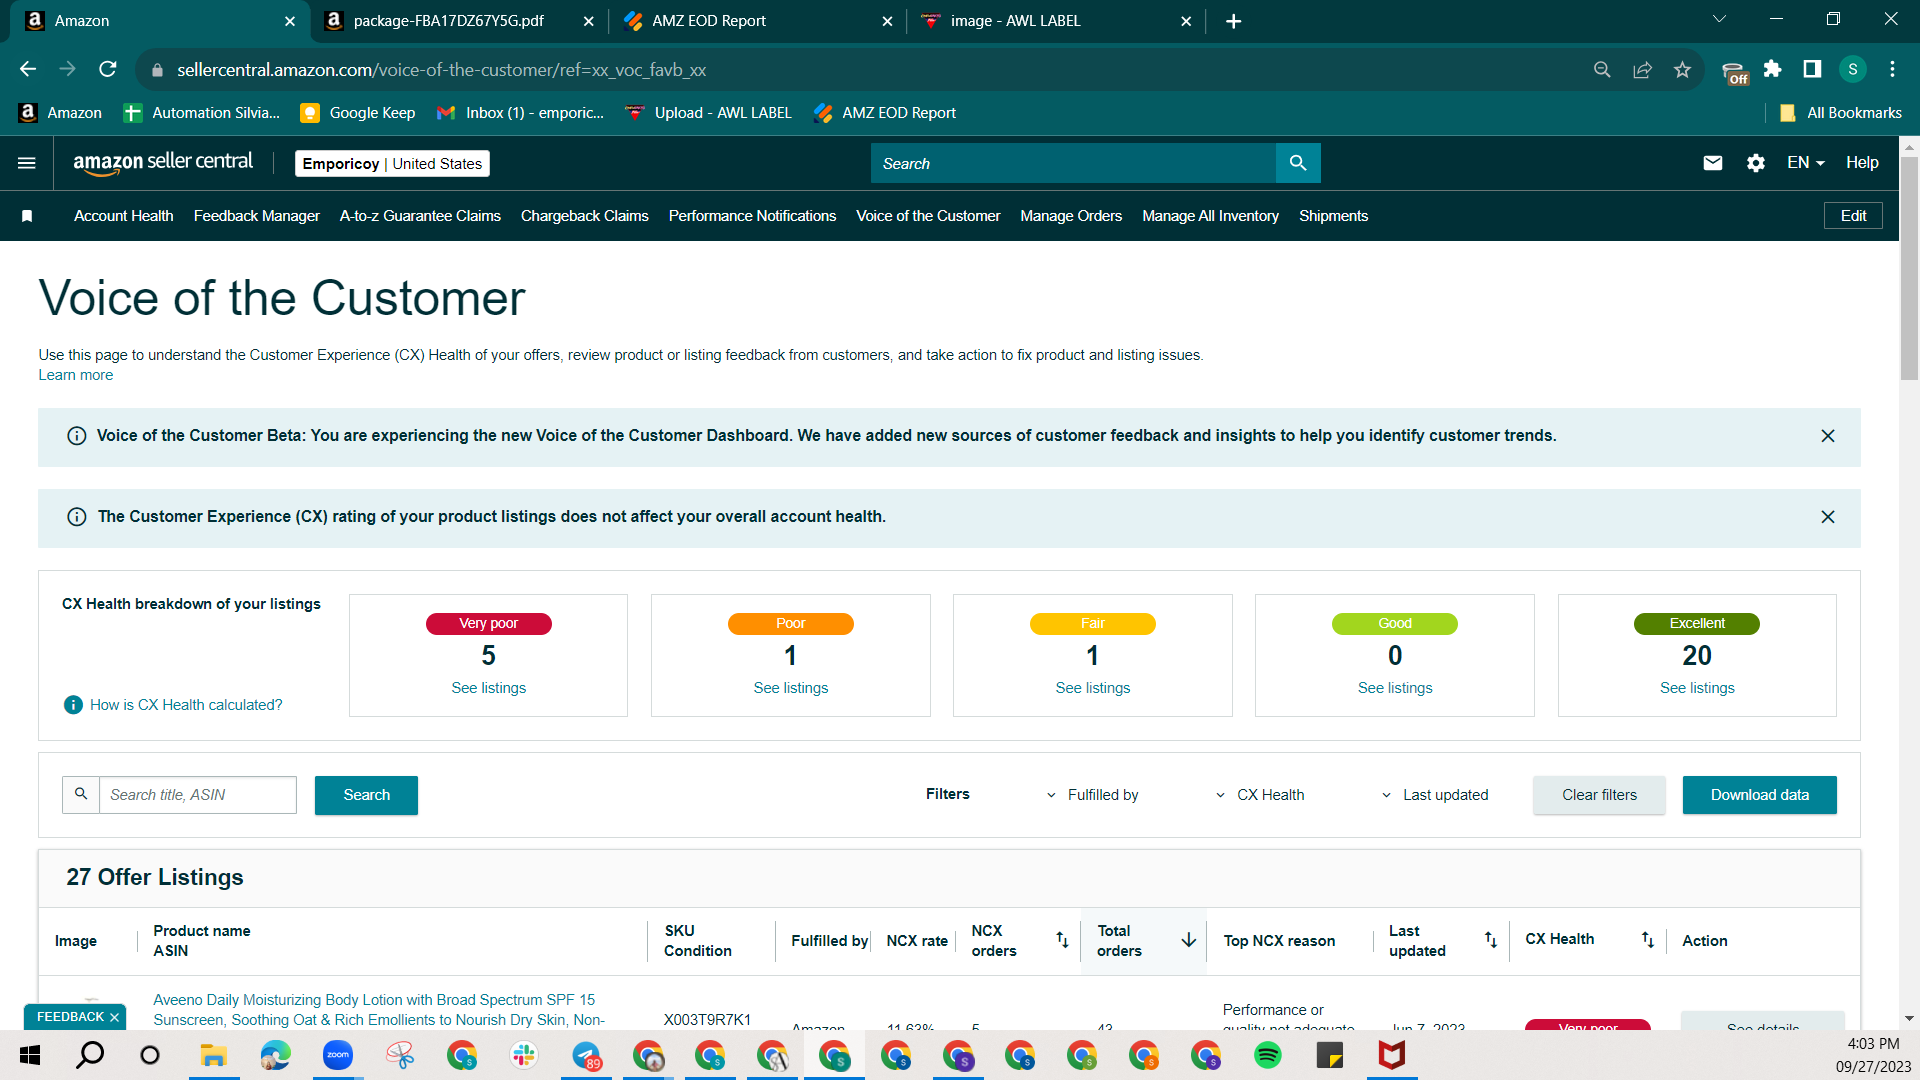The height and width of the screenshot is (1080, 1920).
Task: Click the Amazon Seller Central logo
Action: [163, 163]
